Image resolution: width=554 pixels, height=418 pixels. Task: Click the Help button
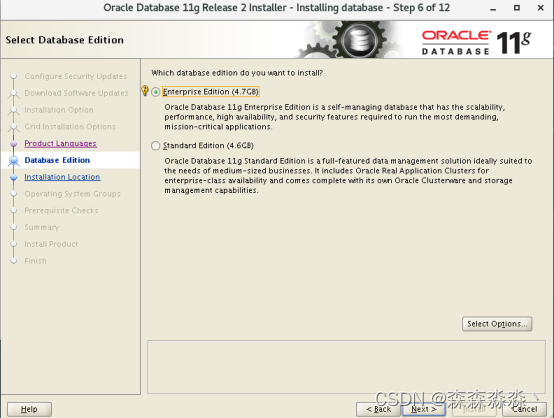point(29,409)
